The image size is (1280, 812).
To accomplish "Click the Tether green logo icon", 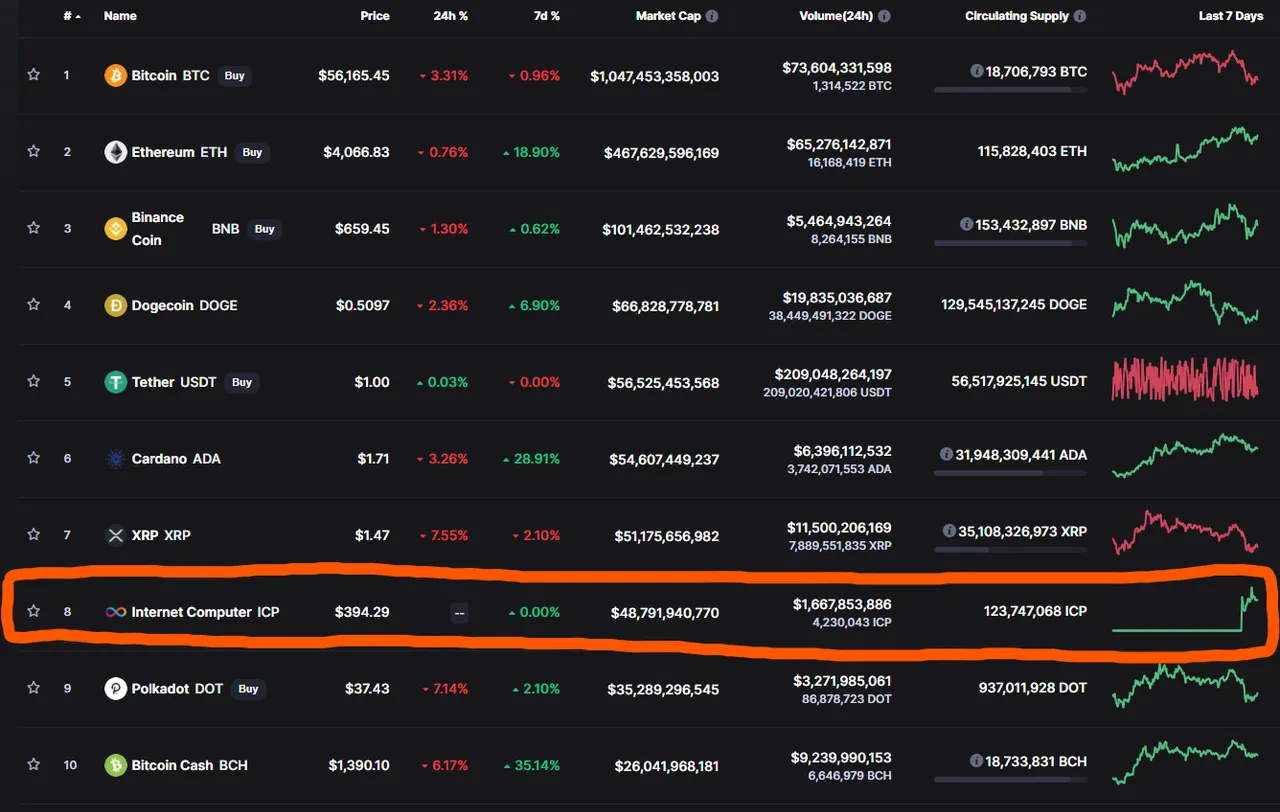I will coord(116,382).
